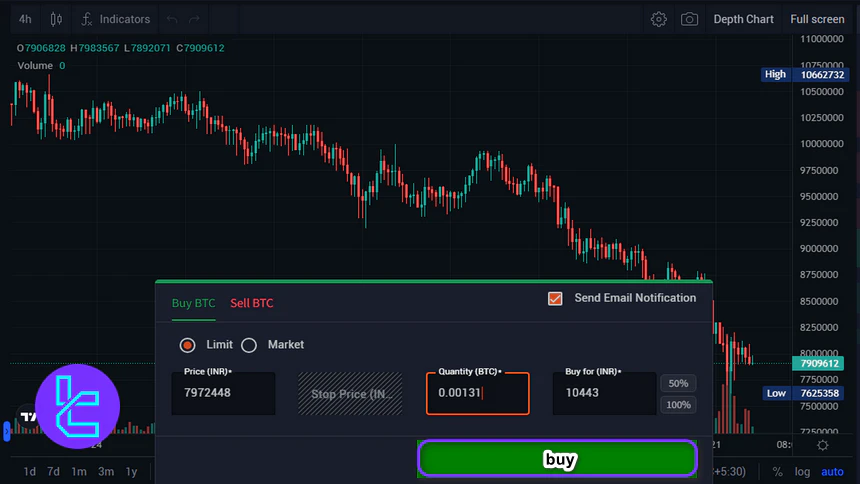The width and height of the screenshot is (860, 484).
Task: Set chart range to 1d
Action: [30, 472]
